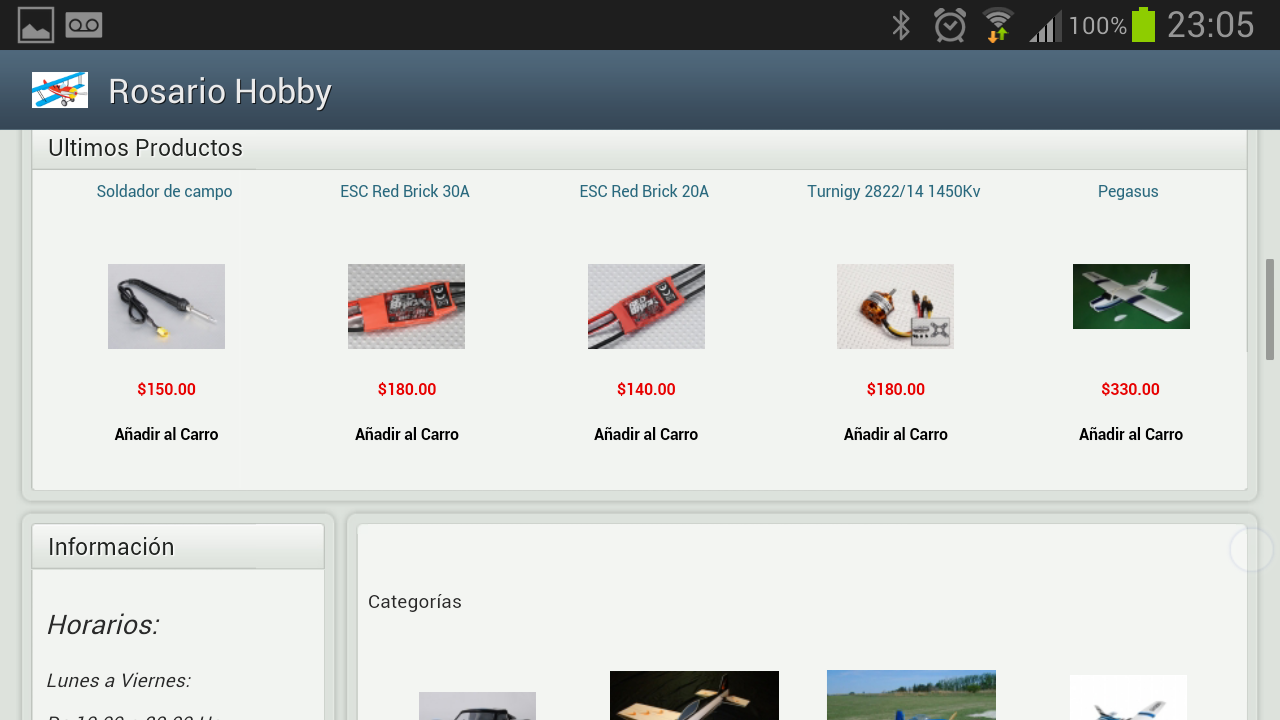Open the ESC Red Brick 30A link
Screen dimensions: 1280x720
(405, 191)
